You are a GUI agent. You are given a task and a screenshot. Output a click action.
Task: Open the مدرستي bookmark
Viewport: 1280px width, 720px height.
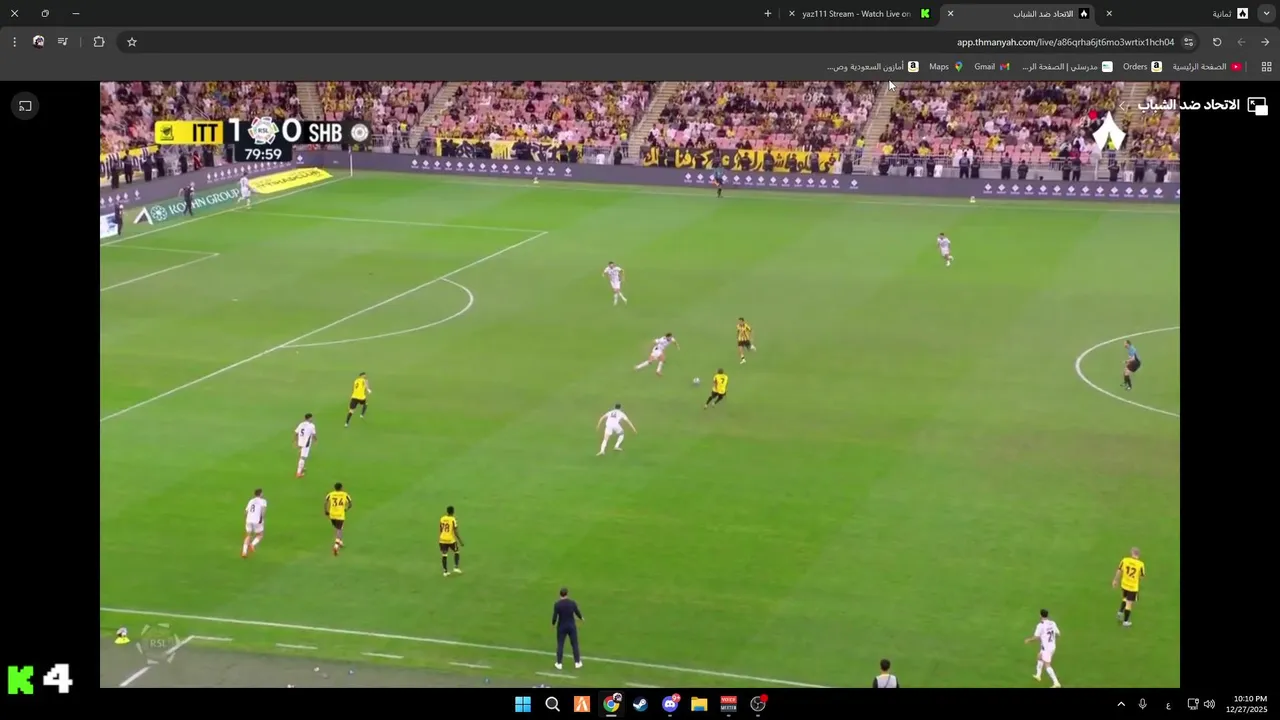pos(1067,67)
